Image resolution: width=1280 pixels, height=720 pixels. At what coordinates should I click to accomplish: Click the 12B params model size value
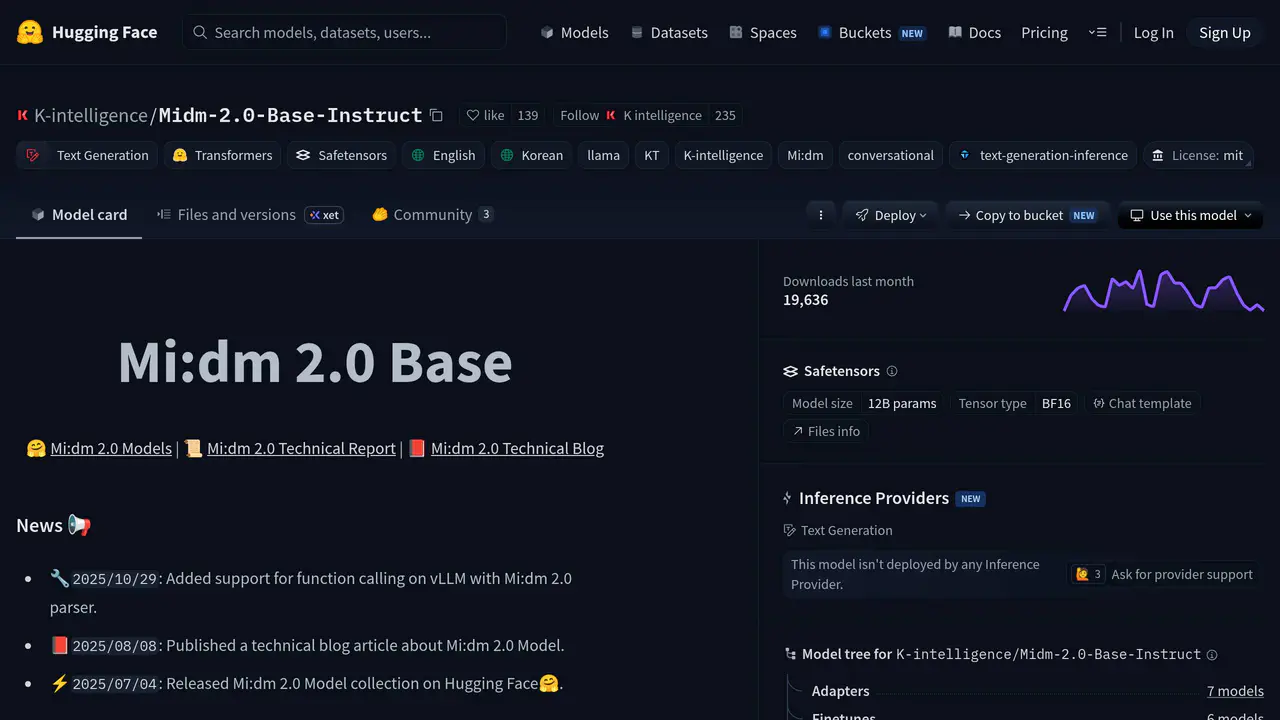(902, 403)
